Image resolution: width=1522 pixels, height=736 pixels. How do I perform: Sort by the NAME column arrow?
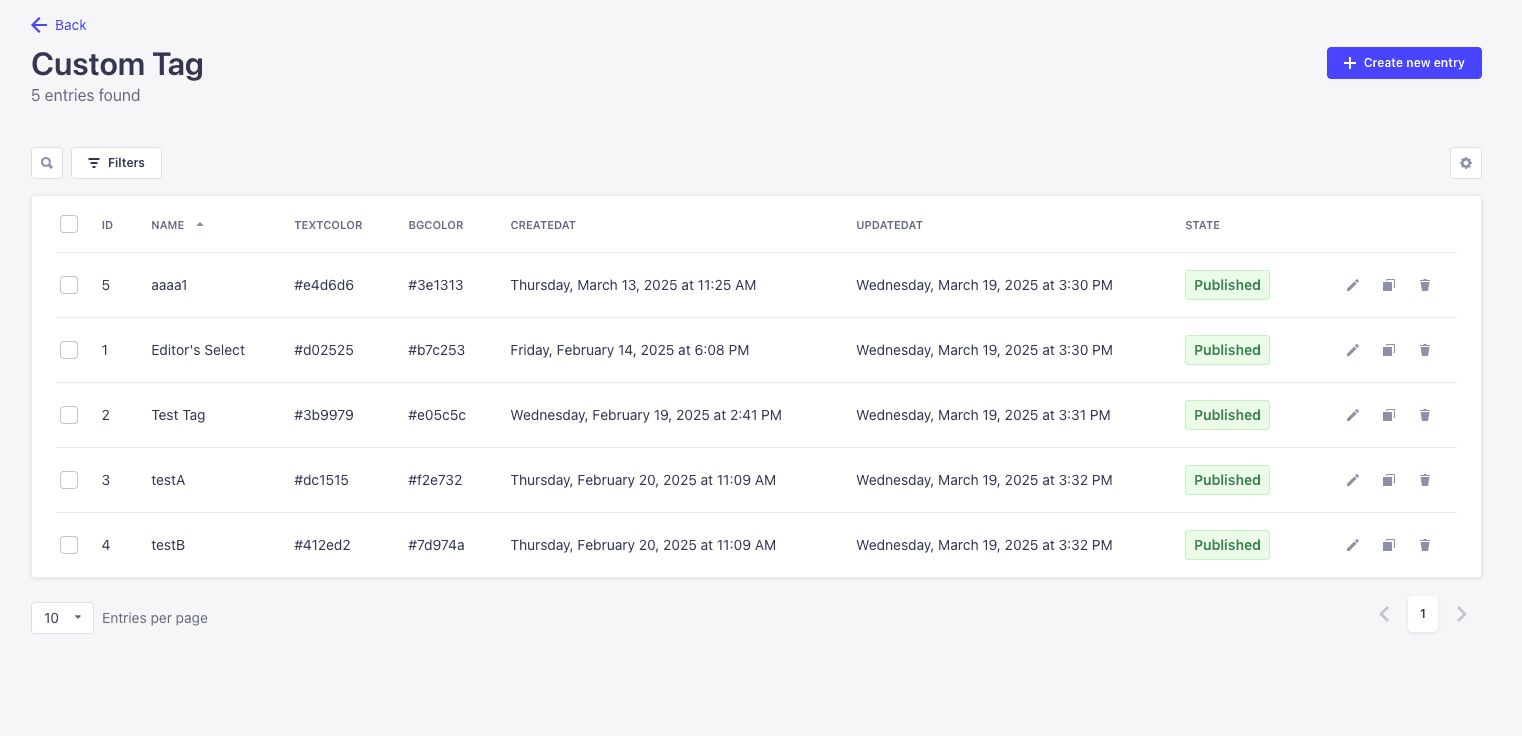(200, 225)
